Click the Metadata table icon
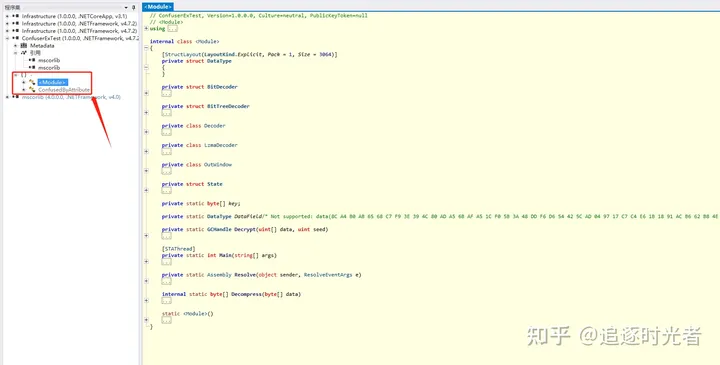 point(23,45)
